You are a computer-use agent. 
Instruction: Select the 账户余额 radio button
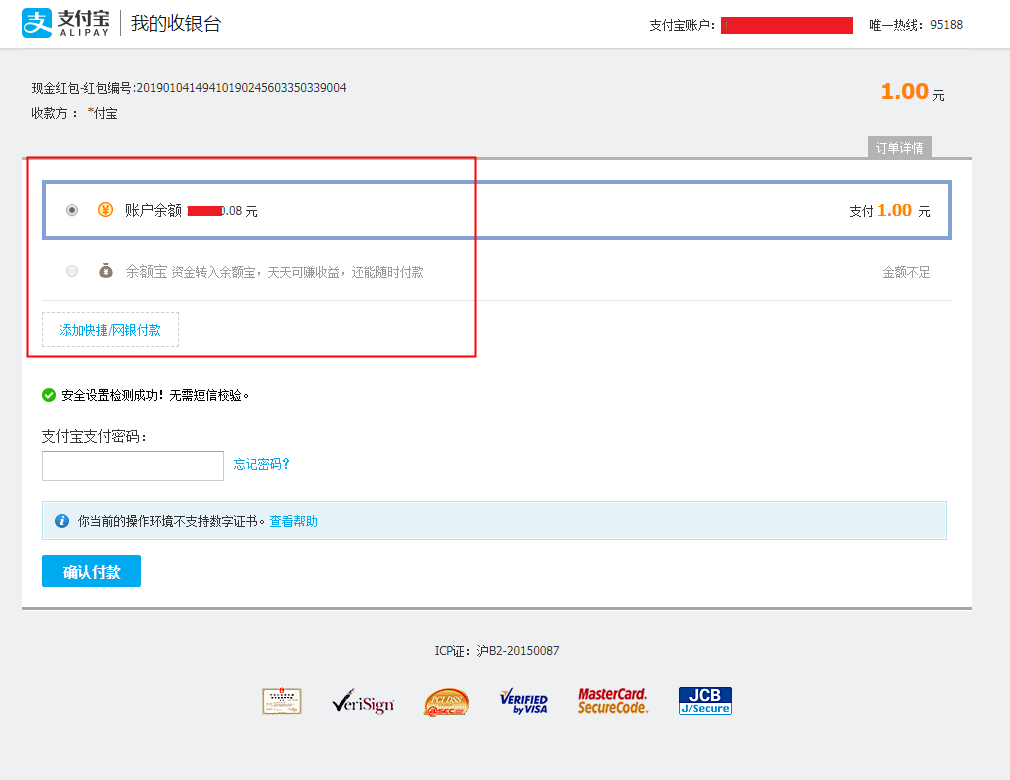(72, 210)
